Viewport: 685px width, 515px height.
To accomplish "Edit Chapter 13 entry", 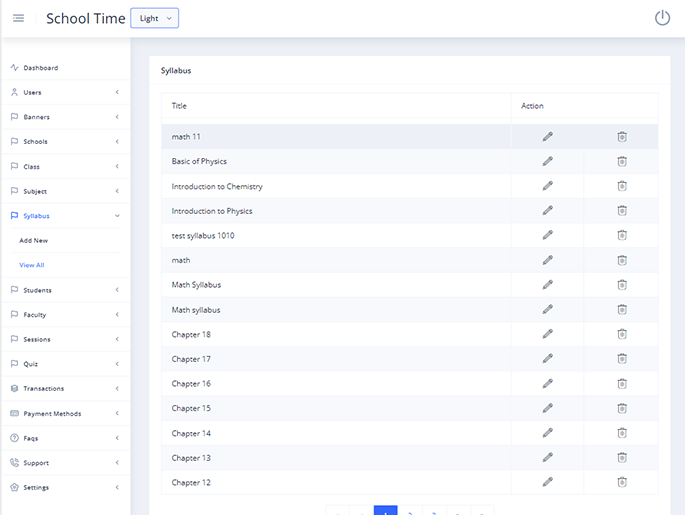I will (547, 457).
